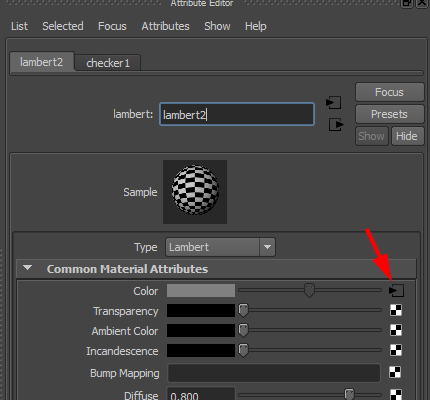Click the Diffuse slider handle
The width and height of the screenshot is (430, 400).
click(x=349, y=394)
